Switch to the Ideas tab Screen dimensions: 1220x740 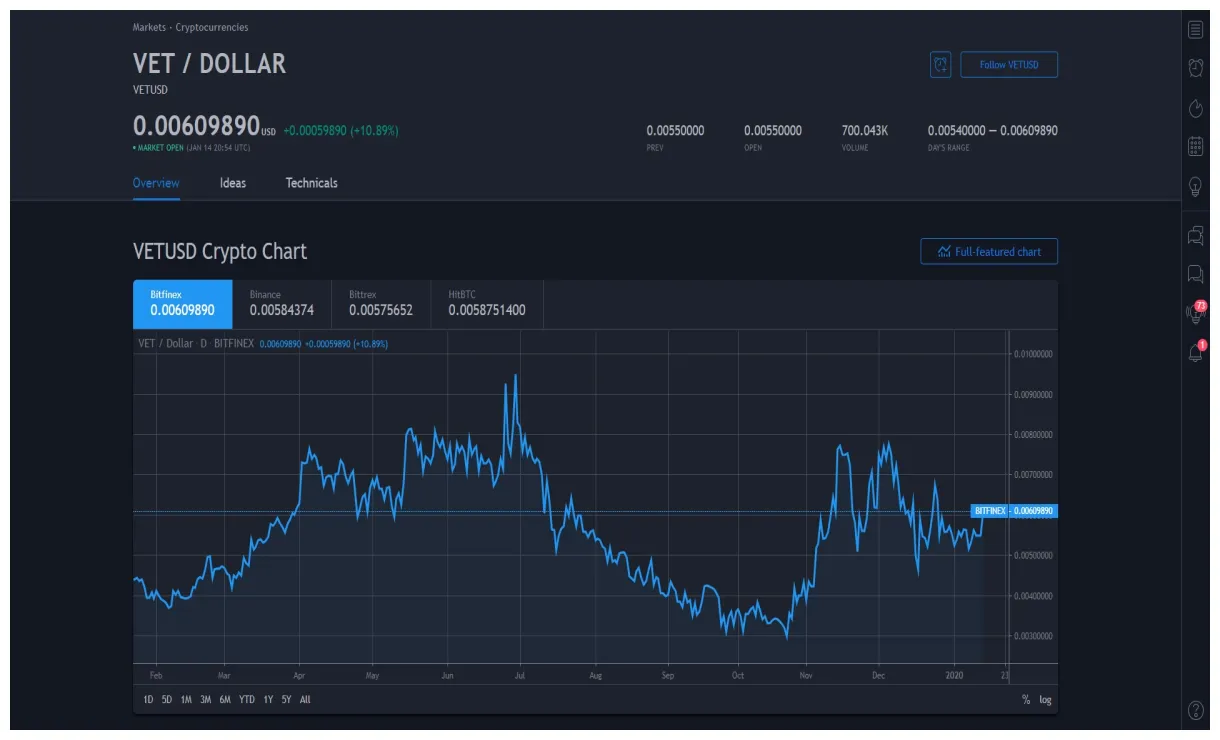(232, 183)
